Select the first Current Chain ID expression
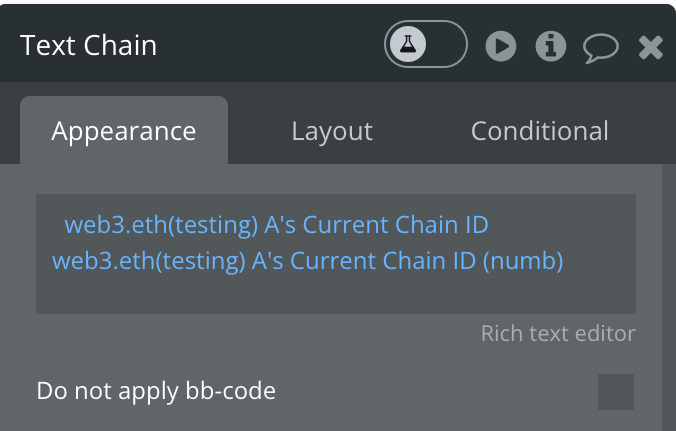The height and width of the screenshot is (431, 676). 276,225
